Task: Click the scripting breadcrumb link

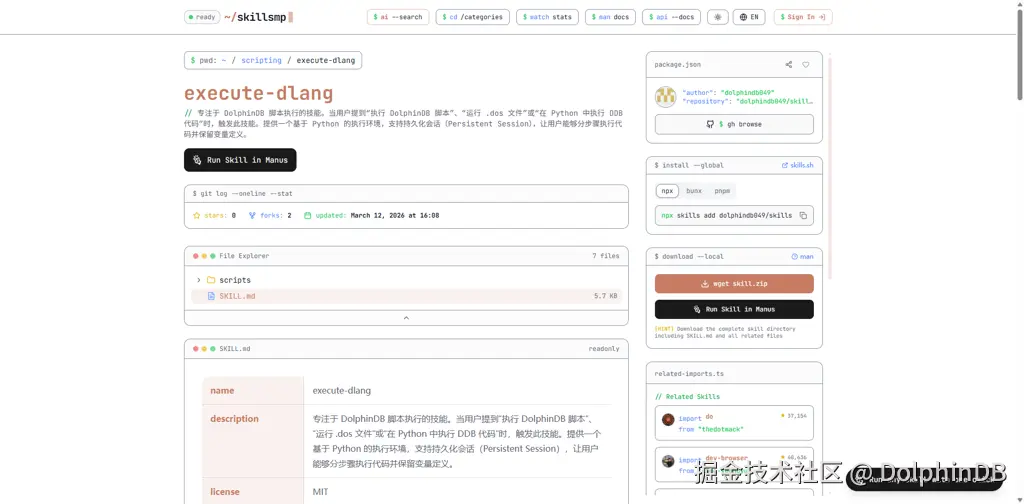Action: tap(261, 61)
